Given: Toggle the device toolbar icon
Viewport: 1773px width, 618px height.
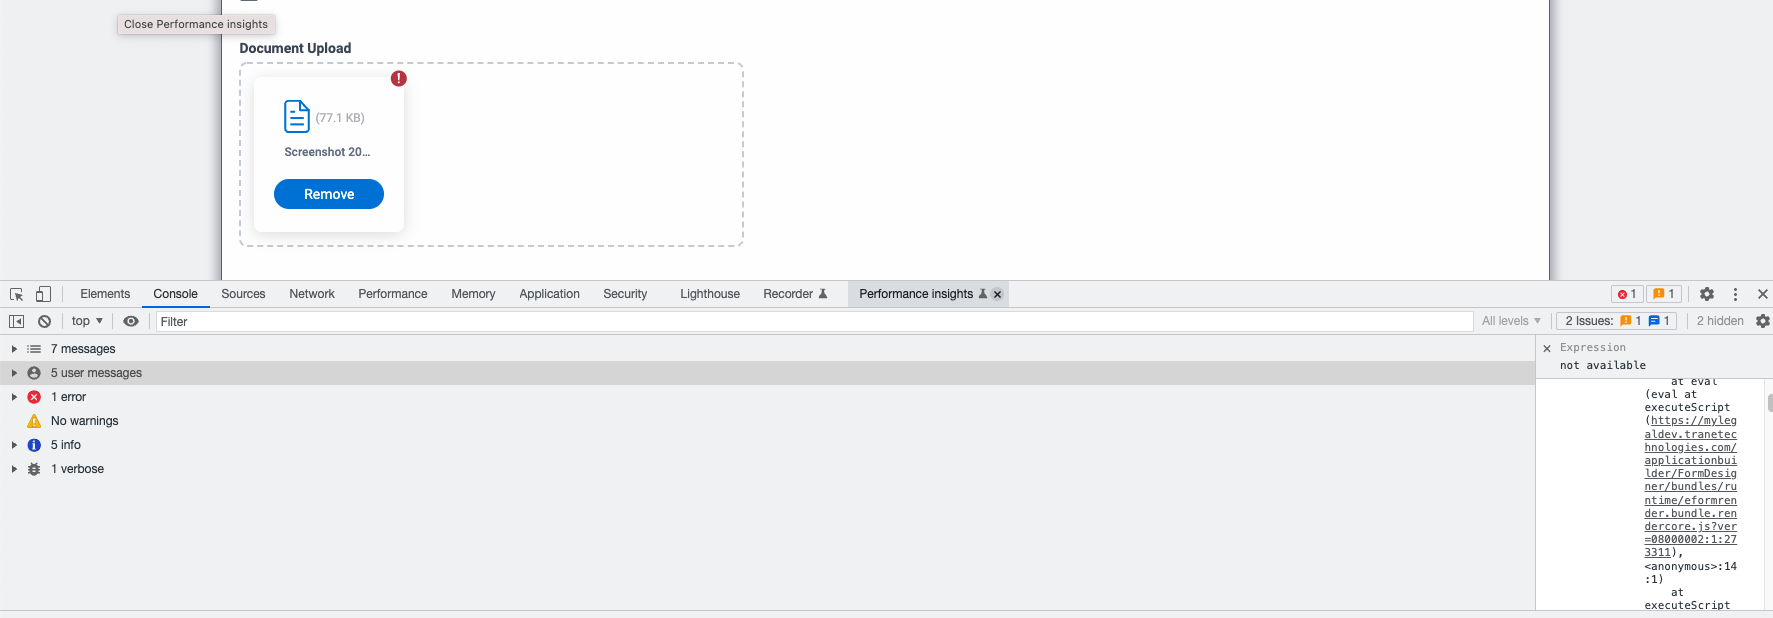Looking at the screenshot, I should (43, 294).
